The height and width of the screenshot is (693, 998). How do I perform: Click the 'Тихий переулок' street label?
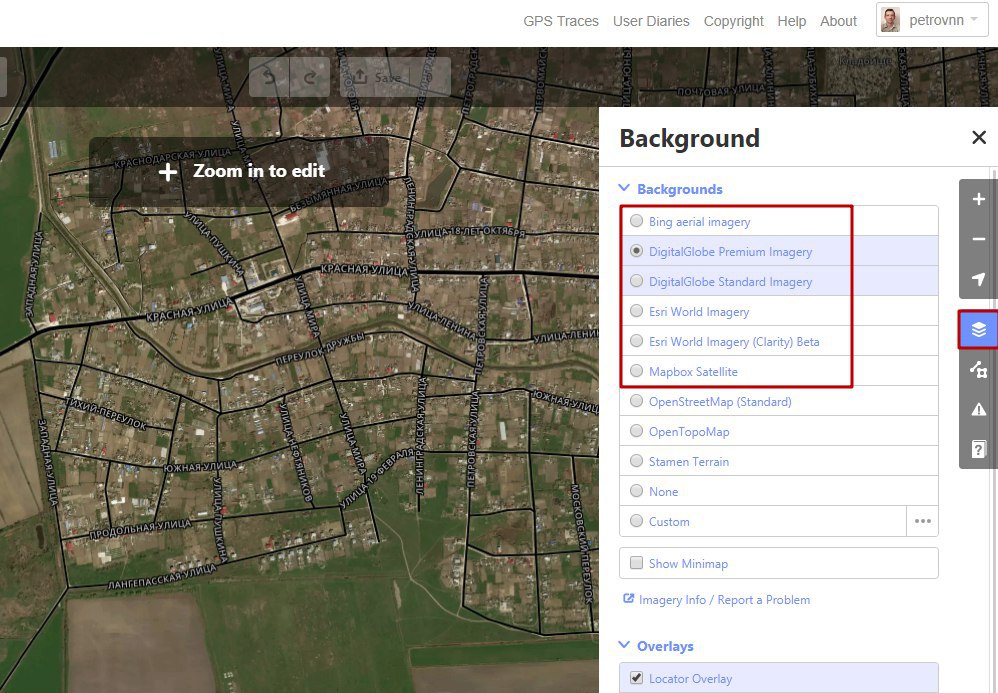tap(107, 414)
